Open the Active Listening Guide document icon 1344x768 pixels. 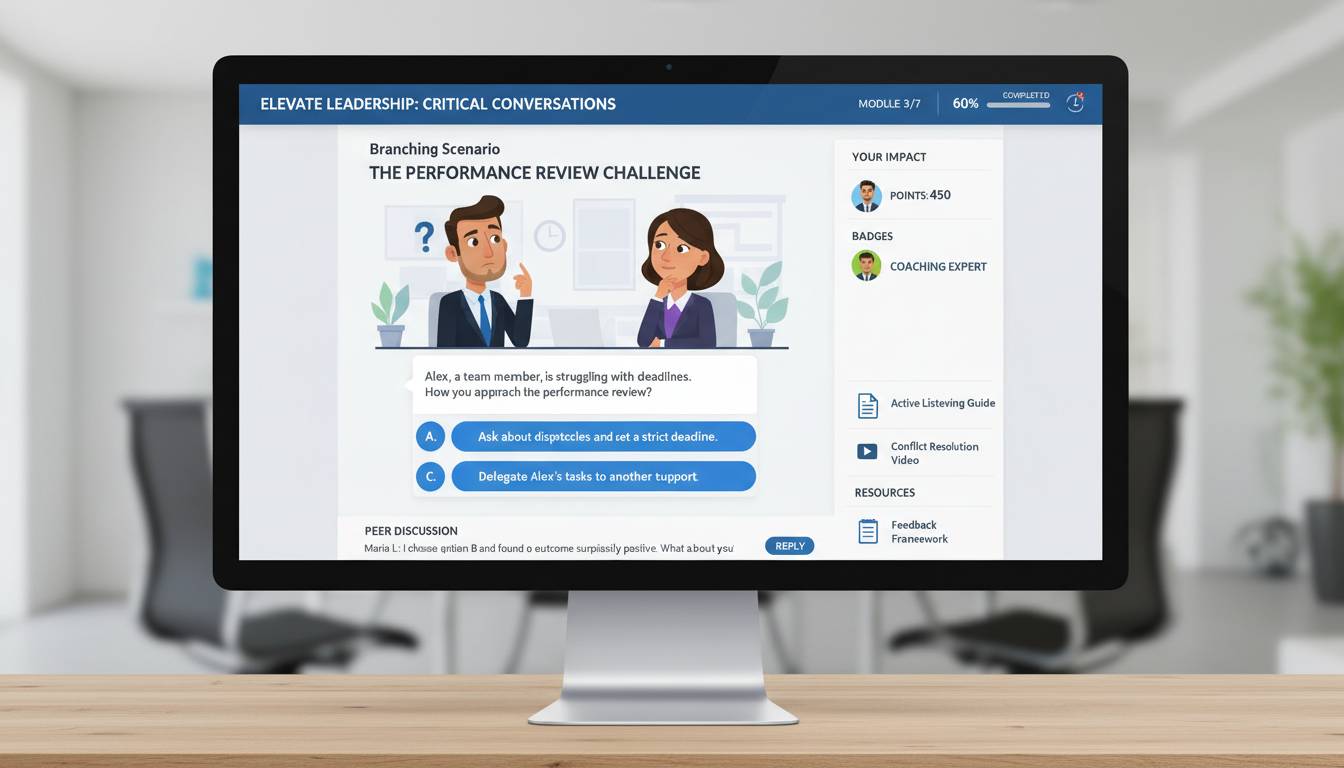[x=867, y=405]
